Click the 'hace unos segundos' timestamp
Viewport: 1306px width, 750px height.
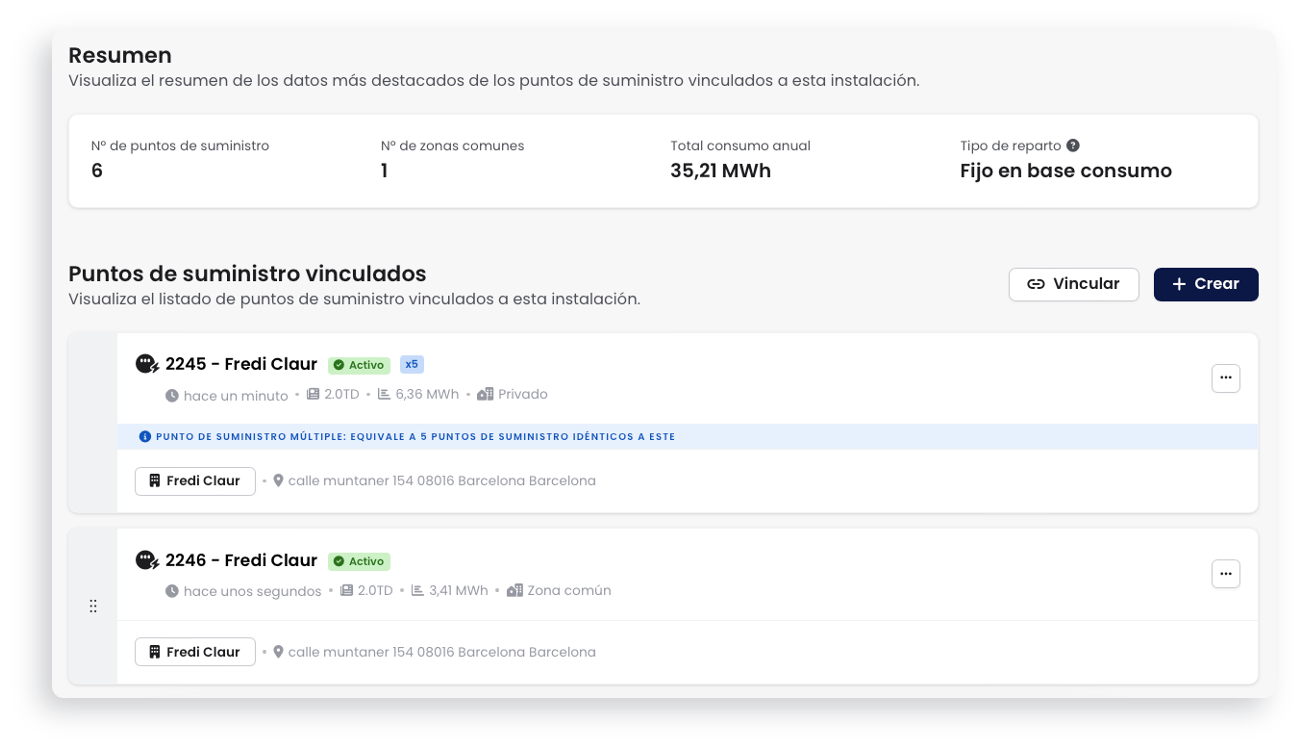pos(253,591)
